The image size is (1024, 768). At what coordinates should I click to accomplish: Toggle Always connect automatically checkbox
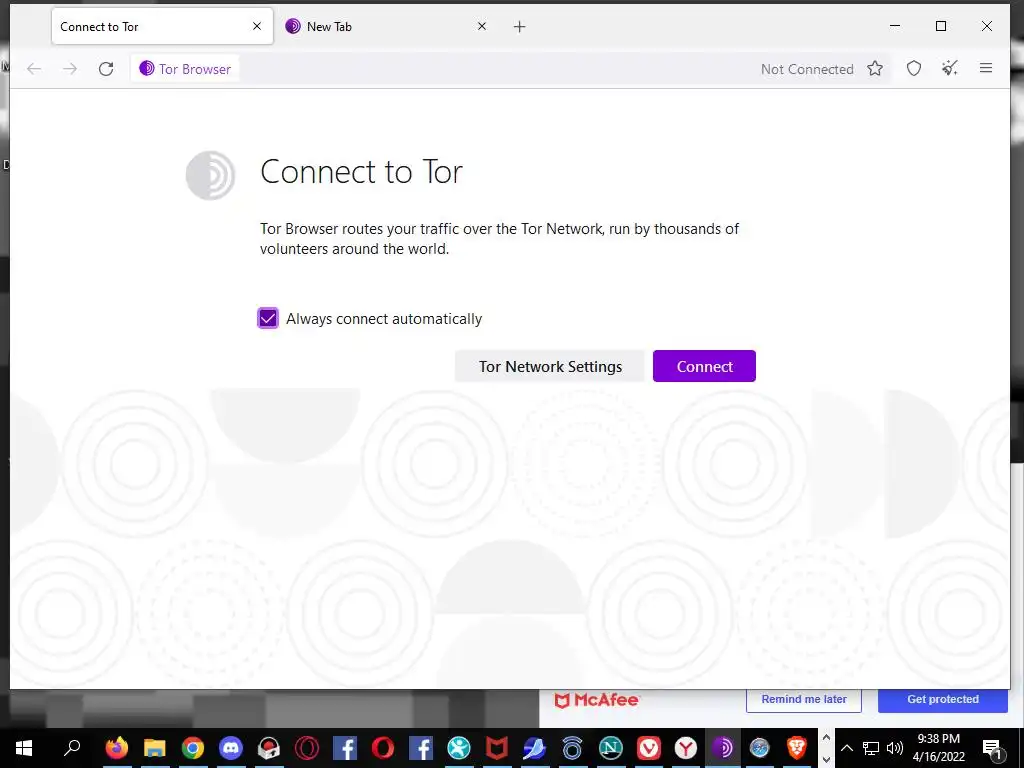[x=268, y=318]
